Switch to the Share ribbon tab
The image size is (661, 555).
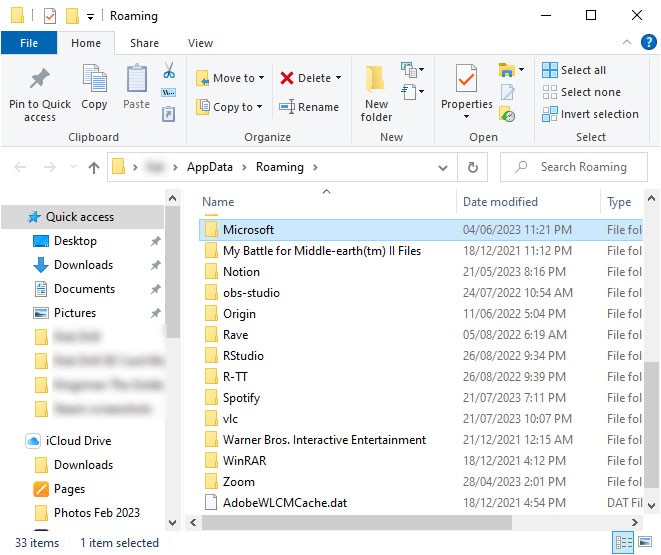[x=144, y=43]
